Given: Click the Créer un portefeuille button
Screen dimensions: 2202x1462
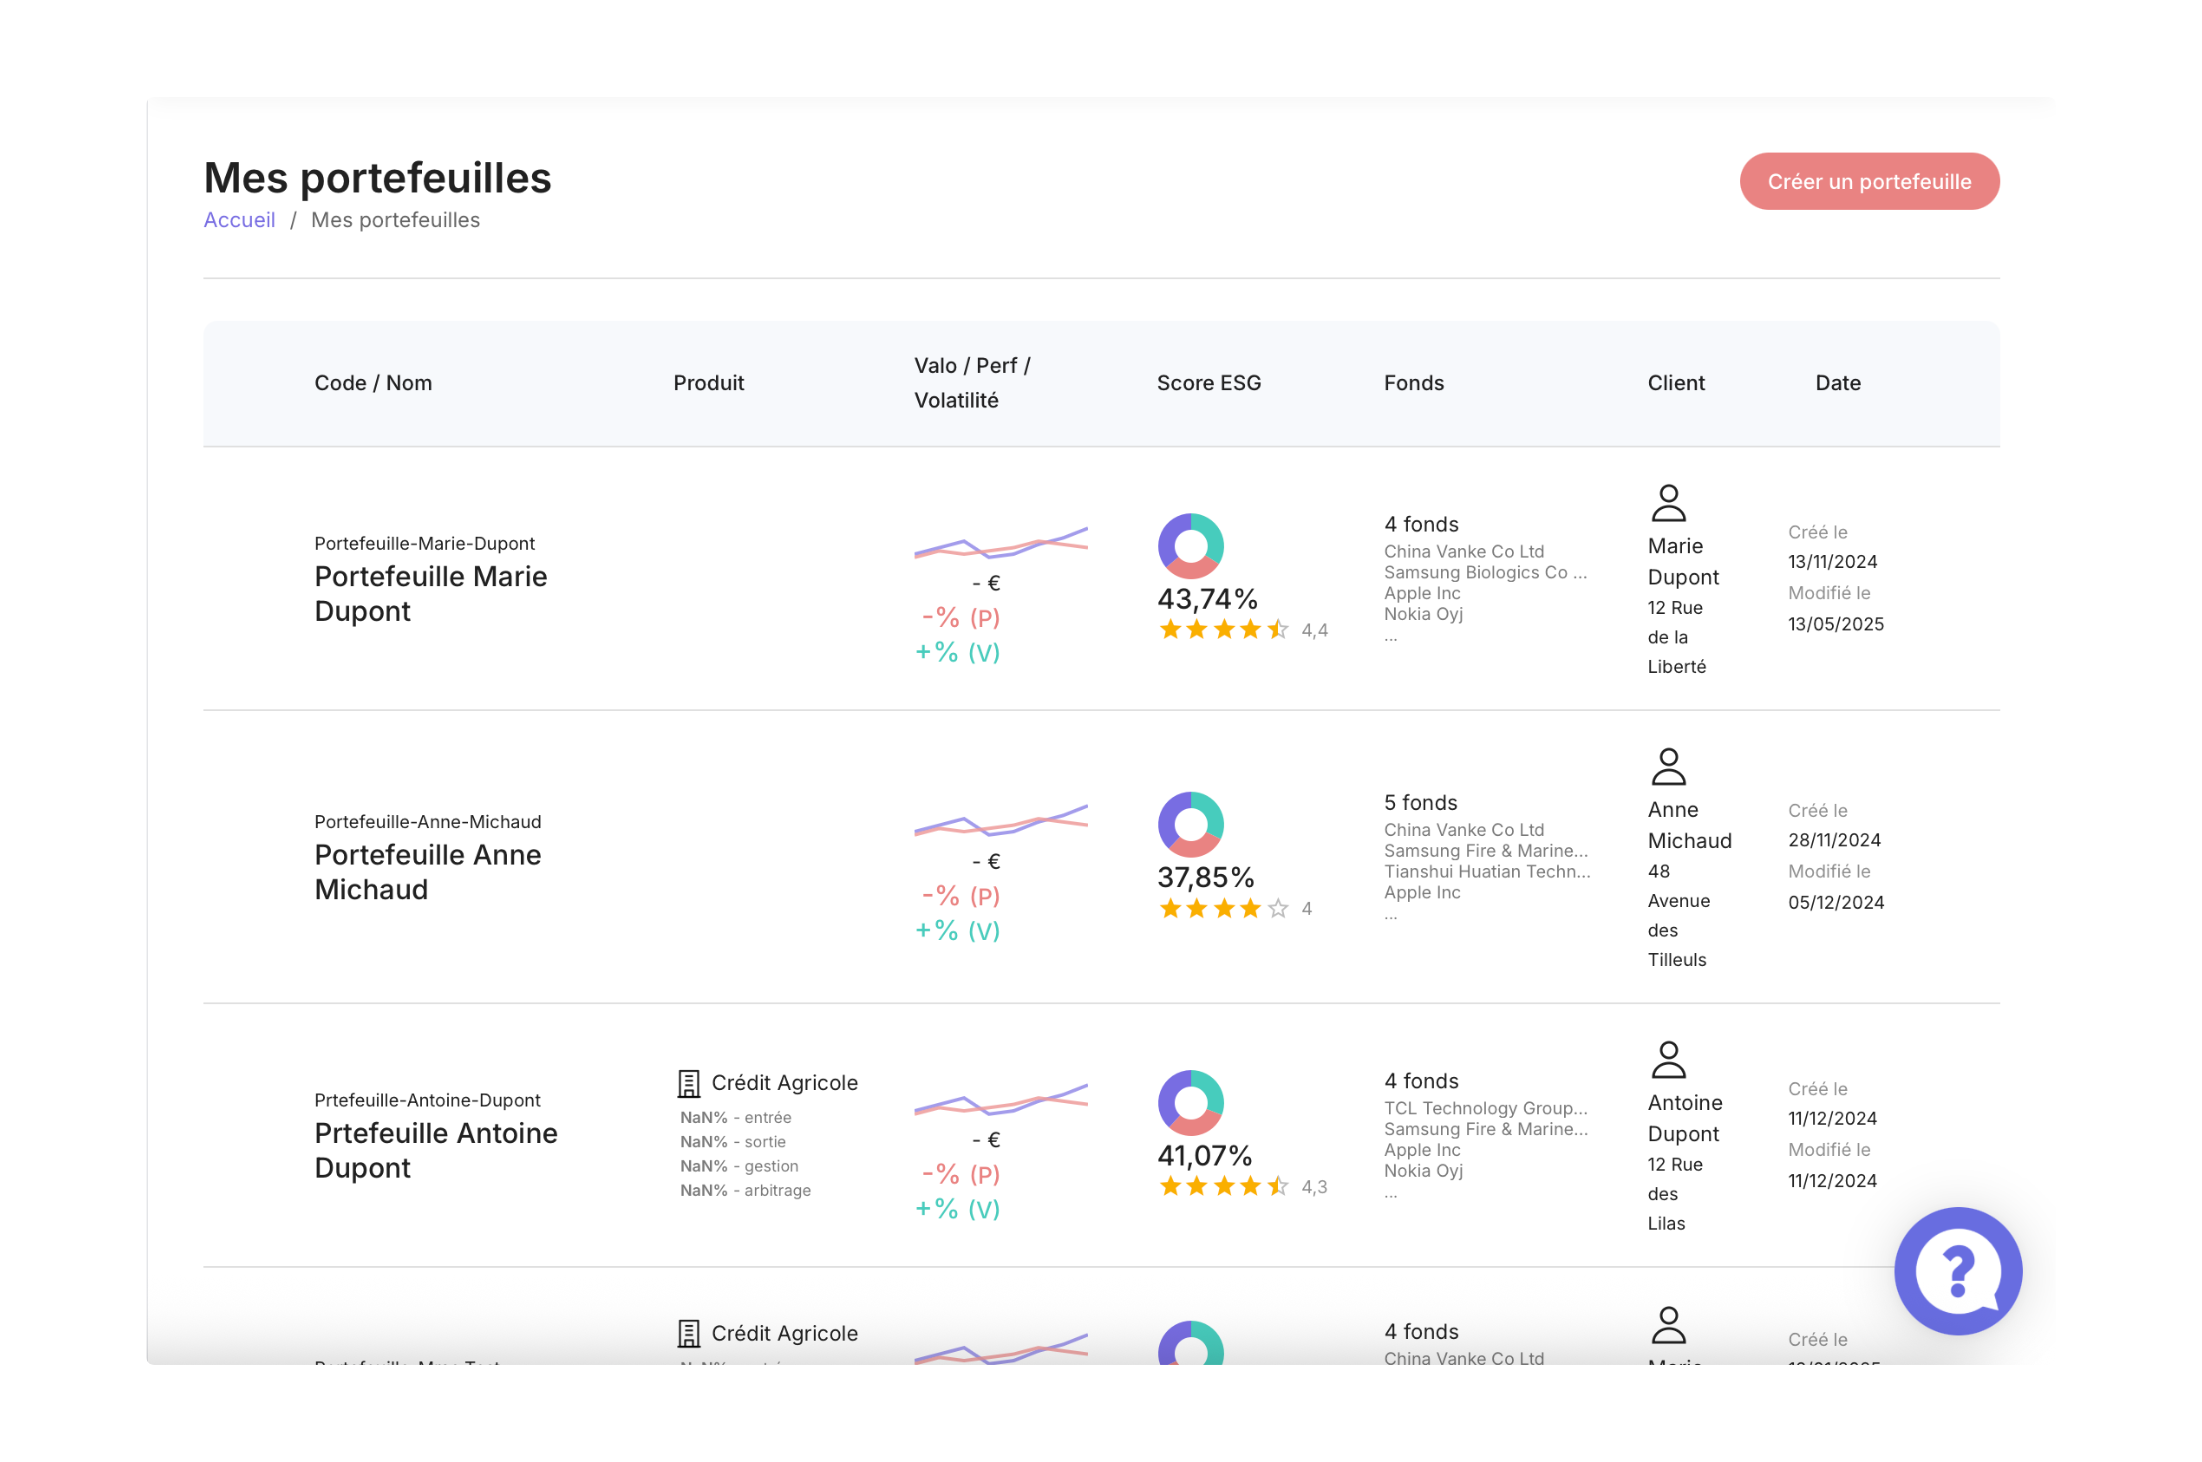Looking at the screenshot, I should click(1869, 181).
